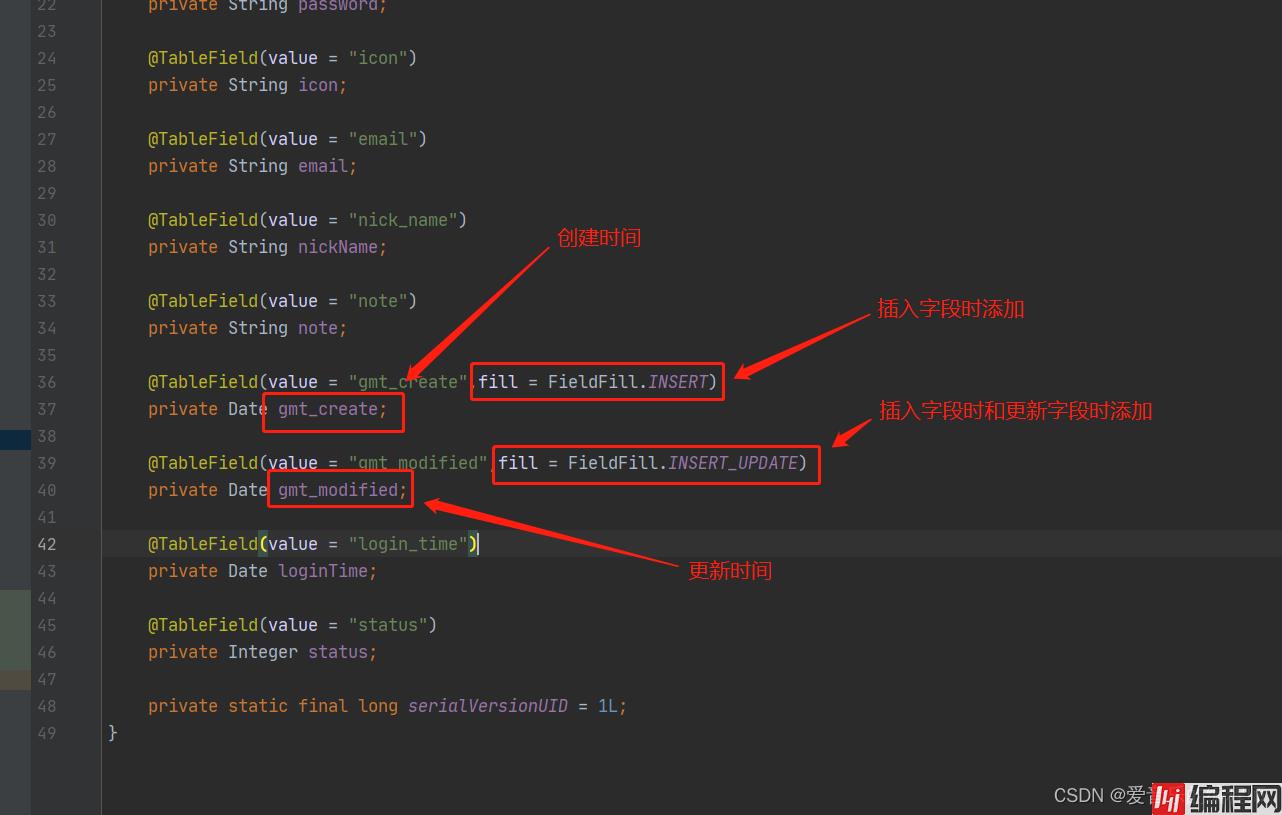Click fill keyword on the gmt_modified annotation
The width and height of the screenshot is (1282, 815).
518,463
